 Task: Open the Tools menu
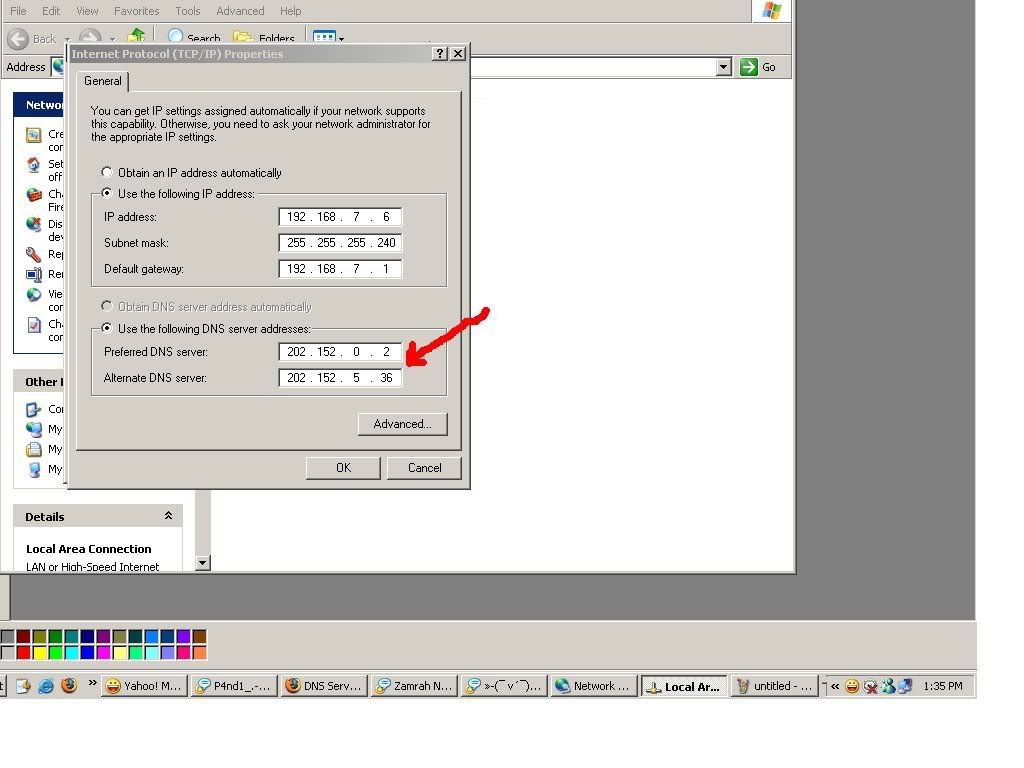click(x=187, y=11)
